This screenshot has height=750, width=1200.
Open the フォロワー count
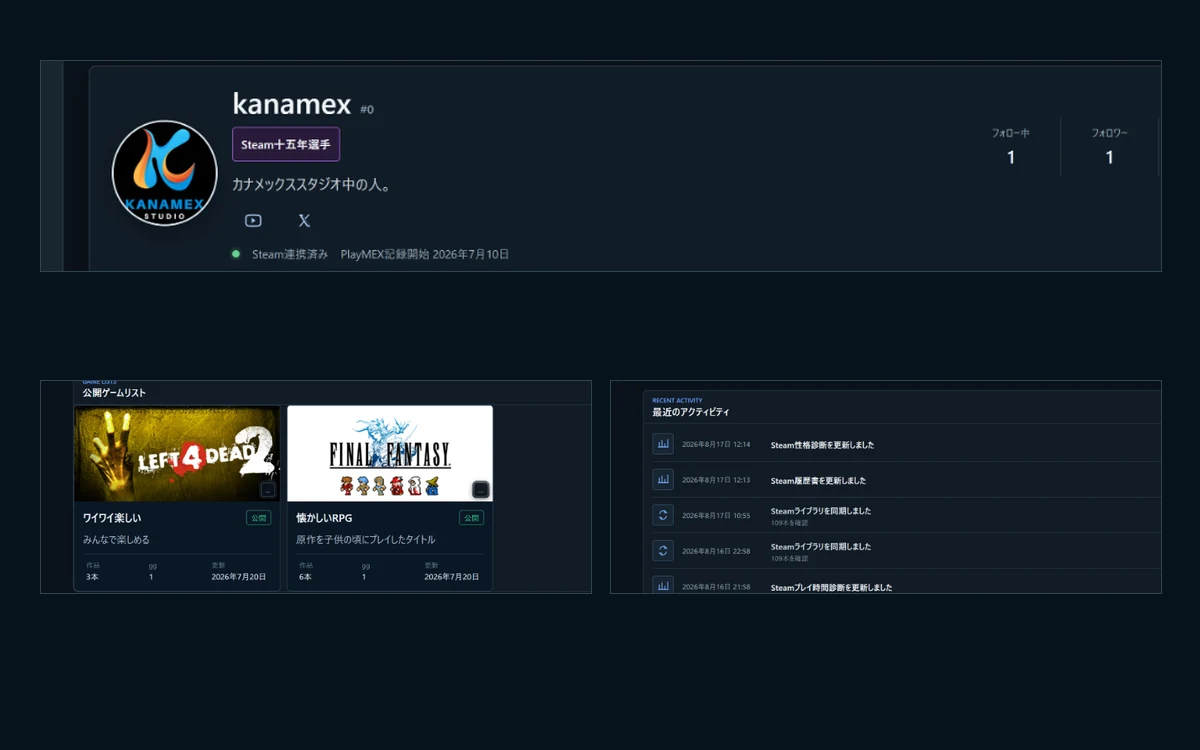(x=1109, y=147)
